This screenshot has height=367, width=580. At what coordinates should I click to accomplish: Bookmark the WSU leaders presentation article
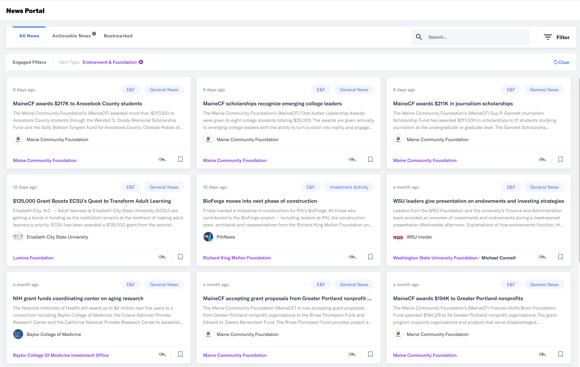pos(560,257)
